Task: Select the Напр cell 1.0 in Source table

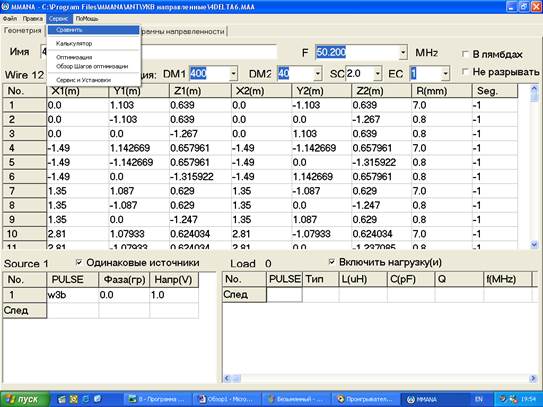Action: 174,295
